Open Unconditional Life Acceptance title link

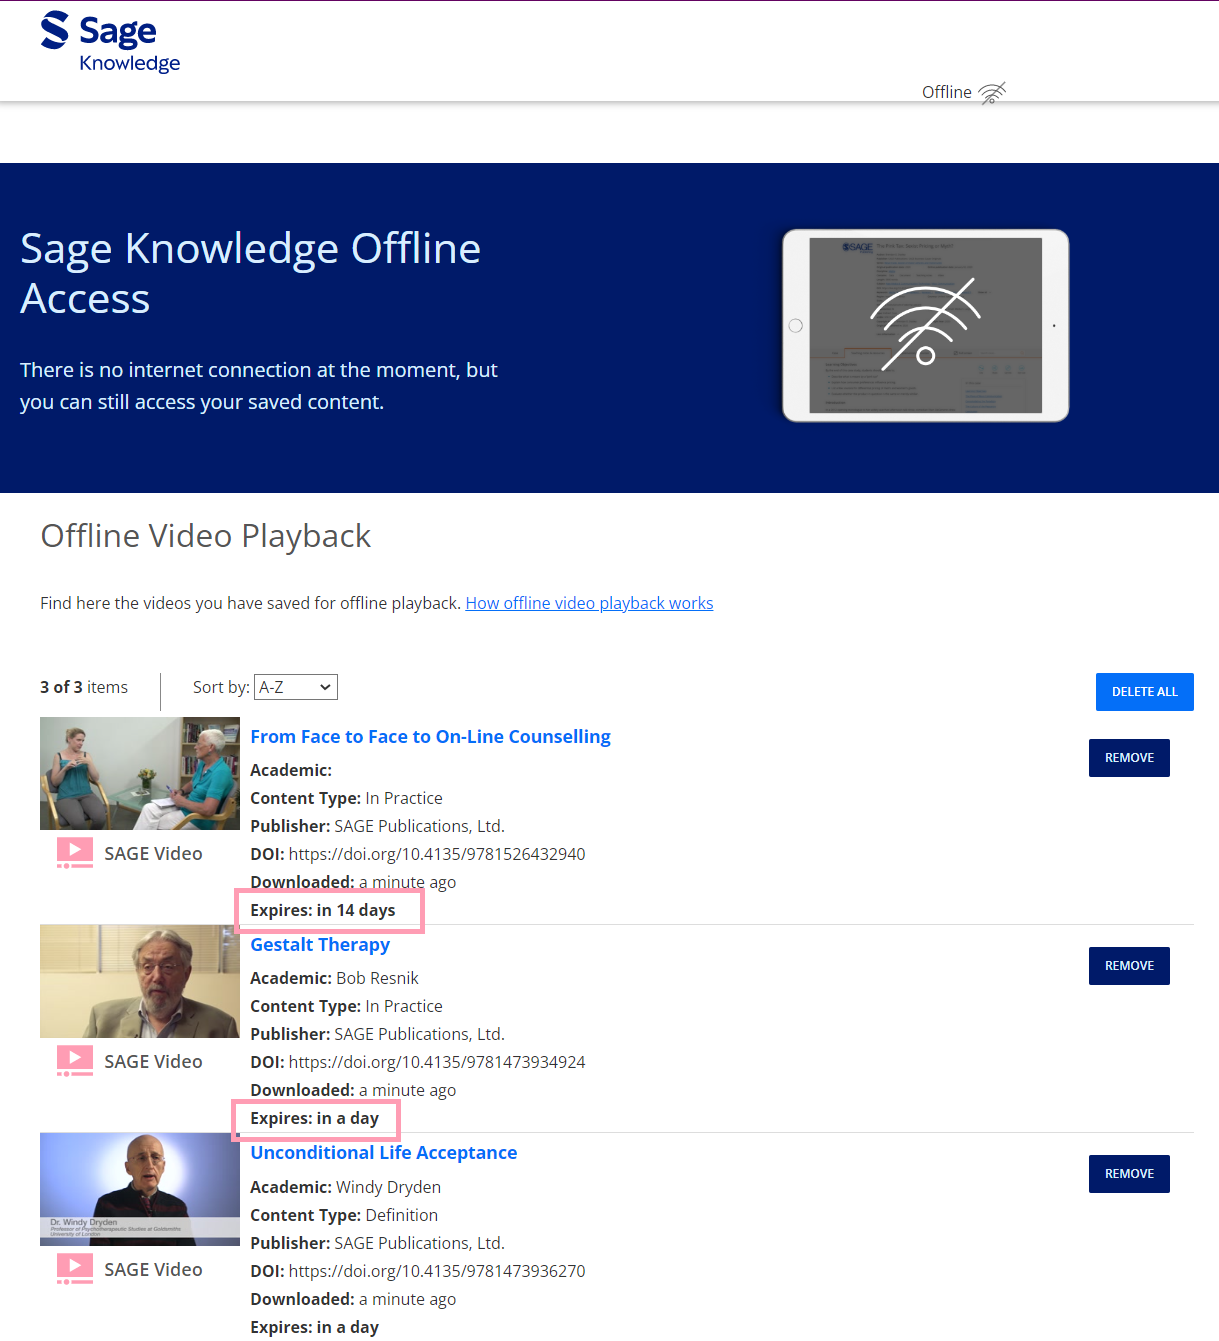coord(383,1153)
